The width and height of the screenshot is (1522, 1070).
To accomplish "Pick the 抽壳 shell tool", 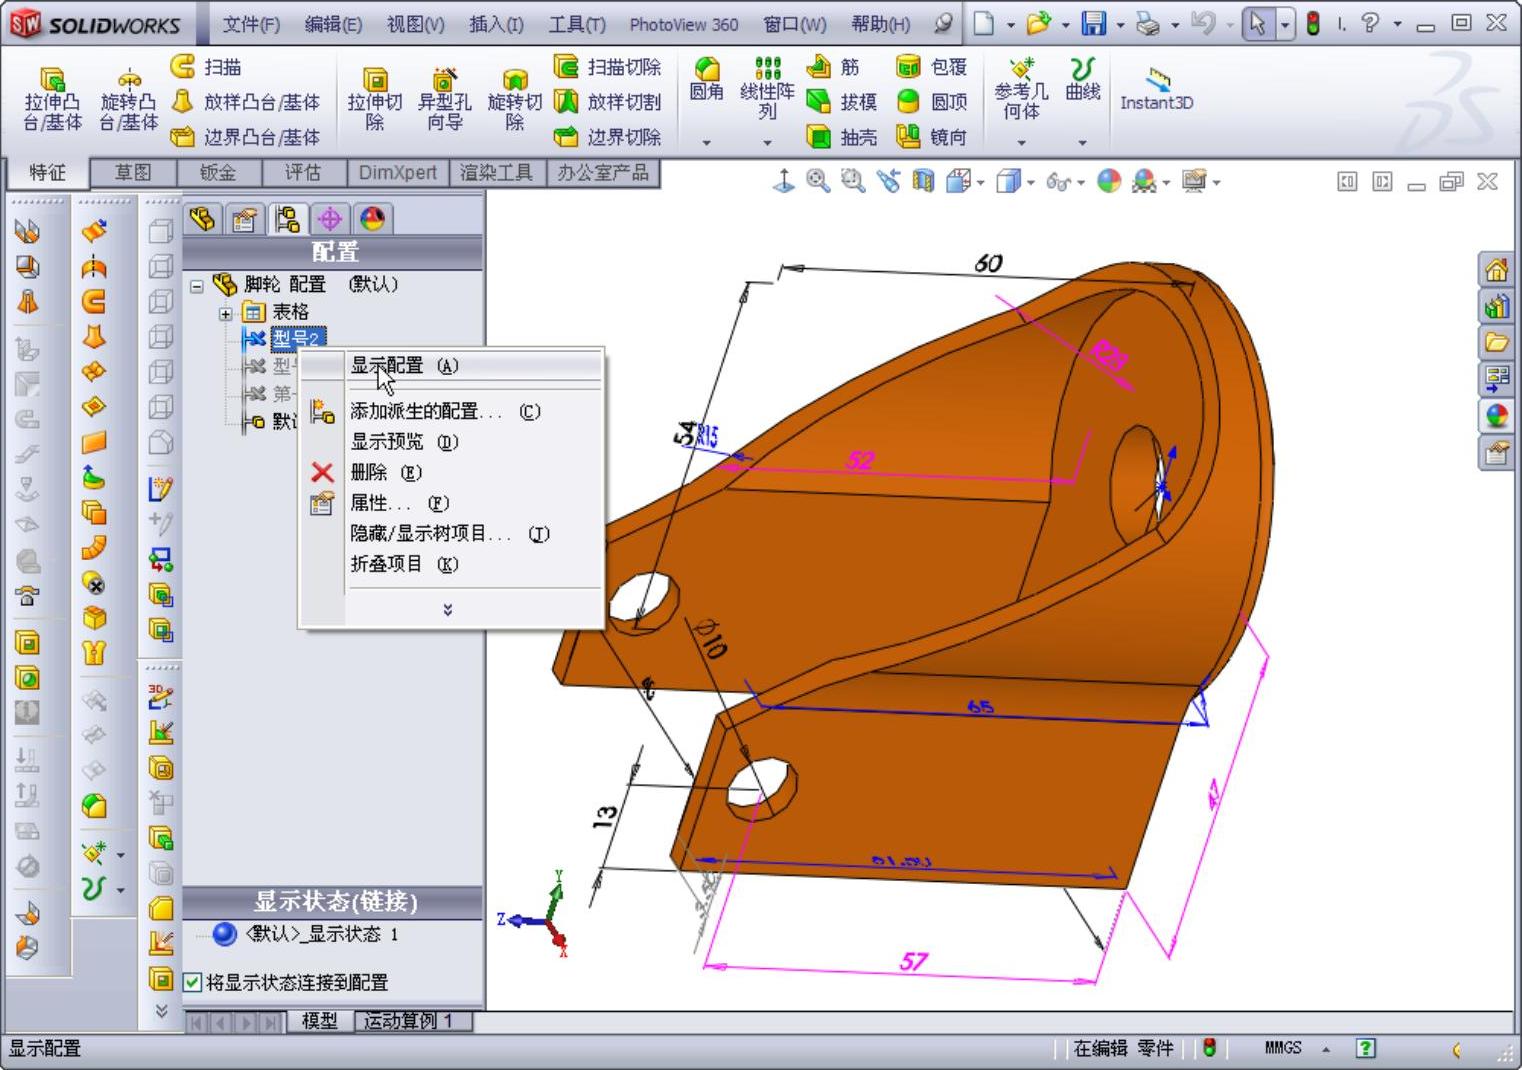I will click(x=842, y=137).
